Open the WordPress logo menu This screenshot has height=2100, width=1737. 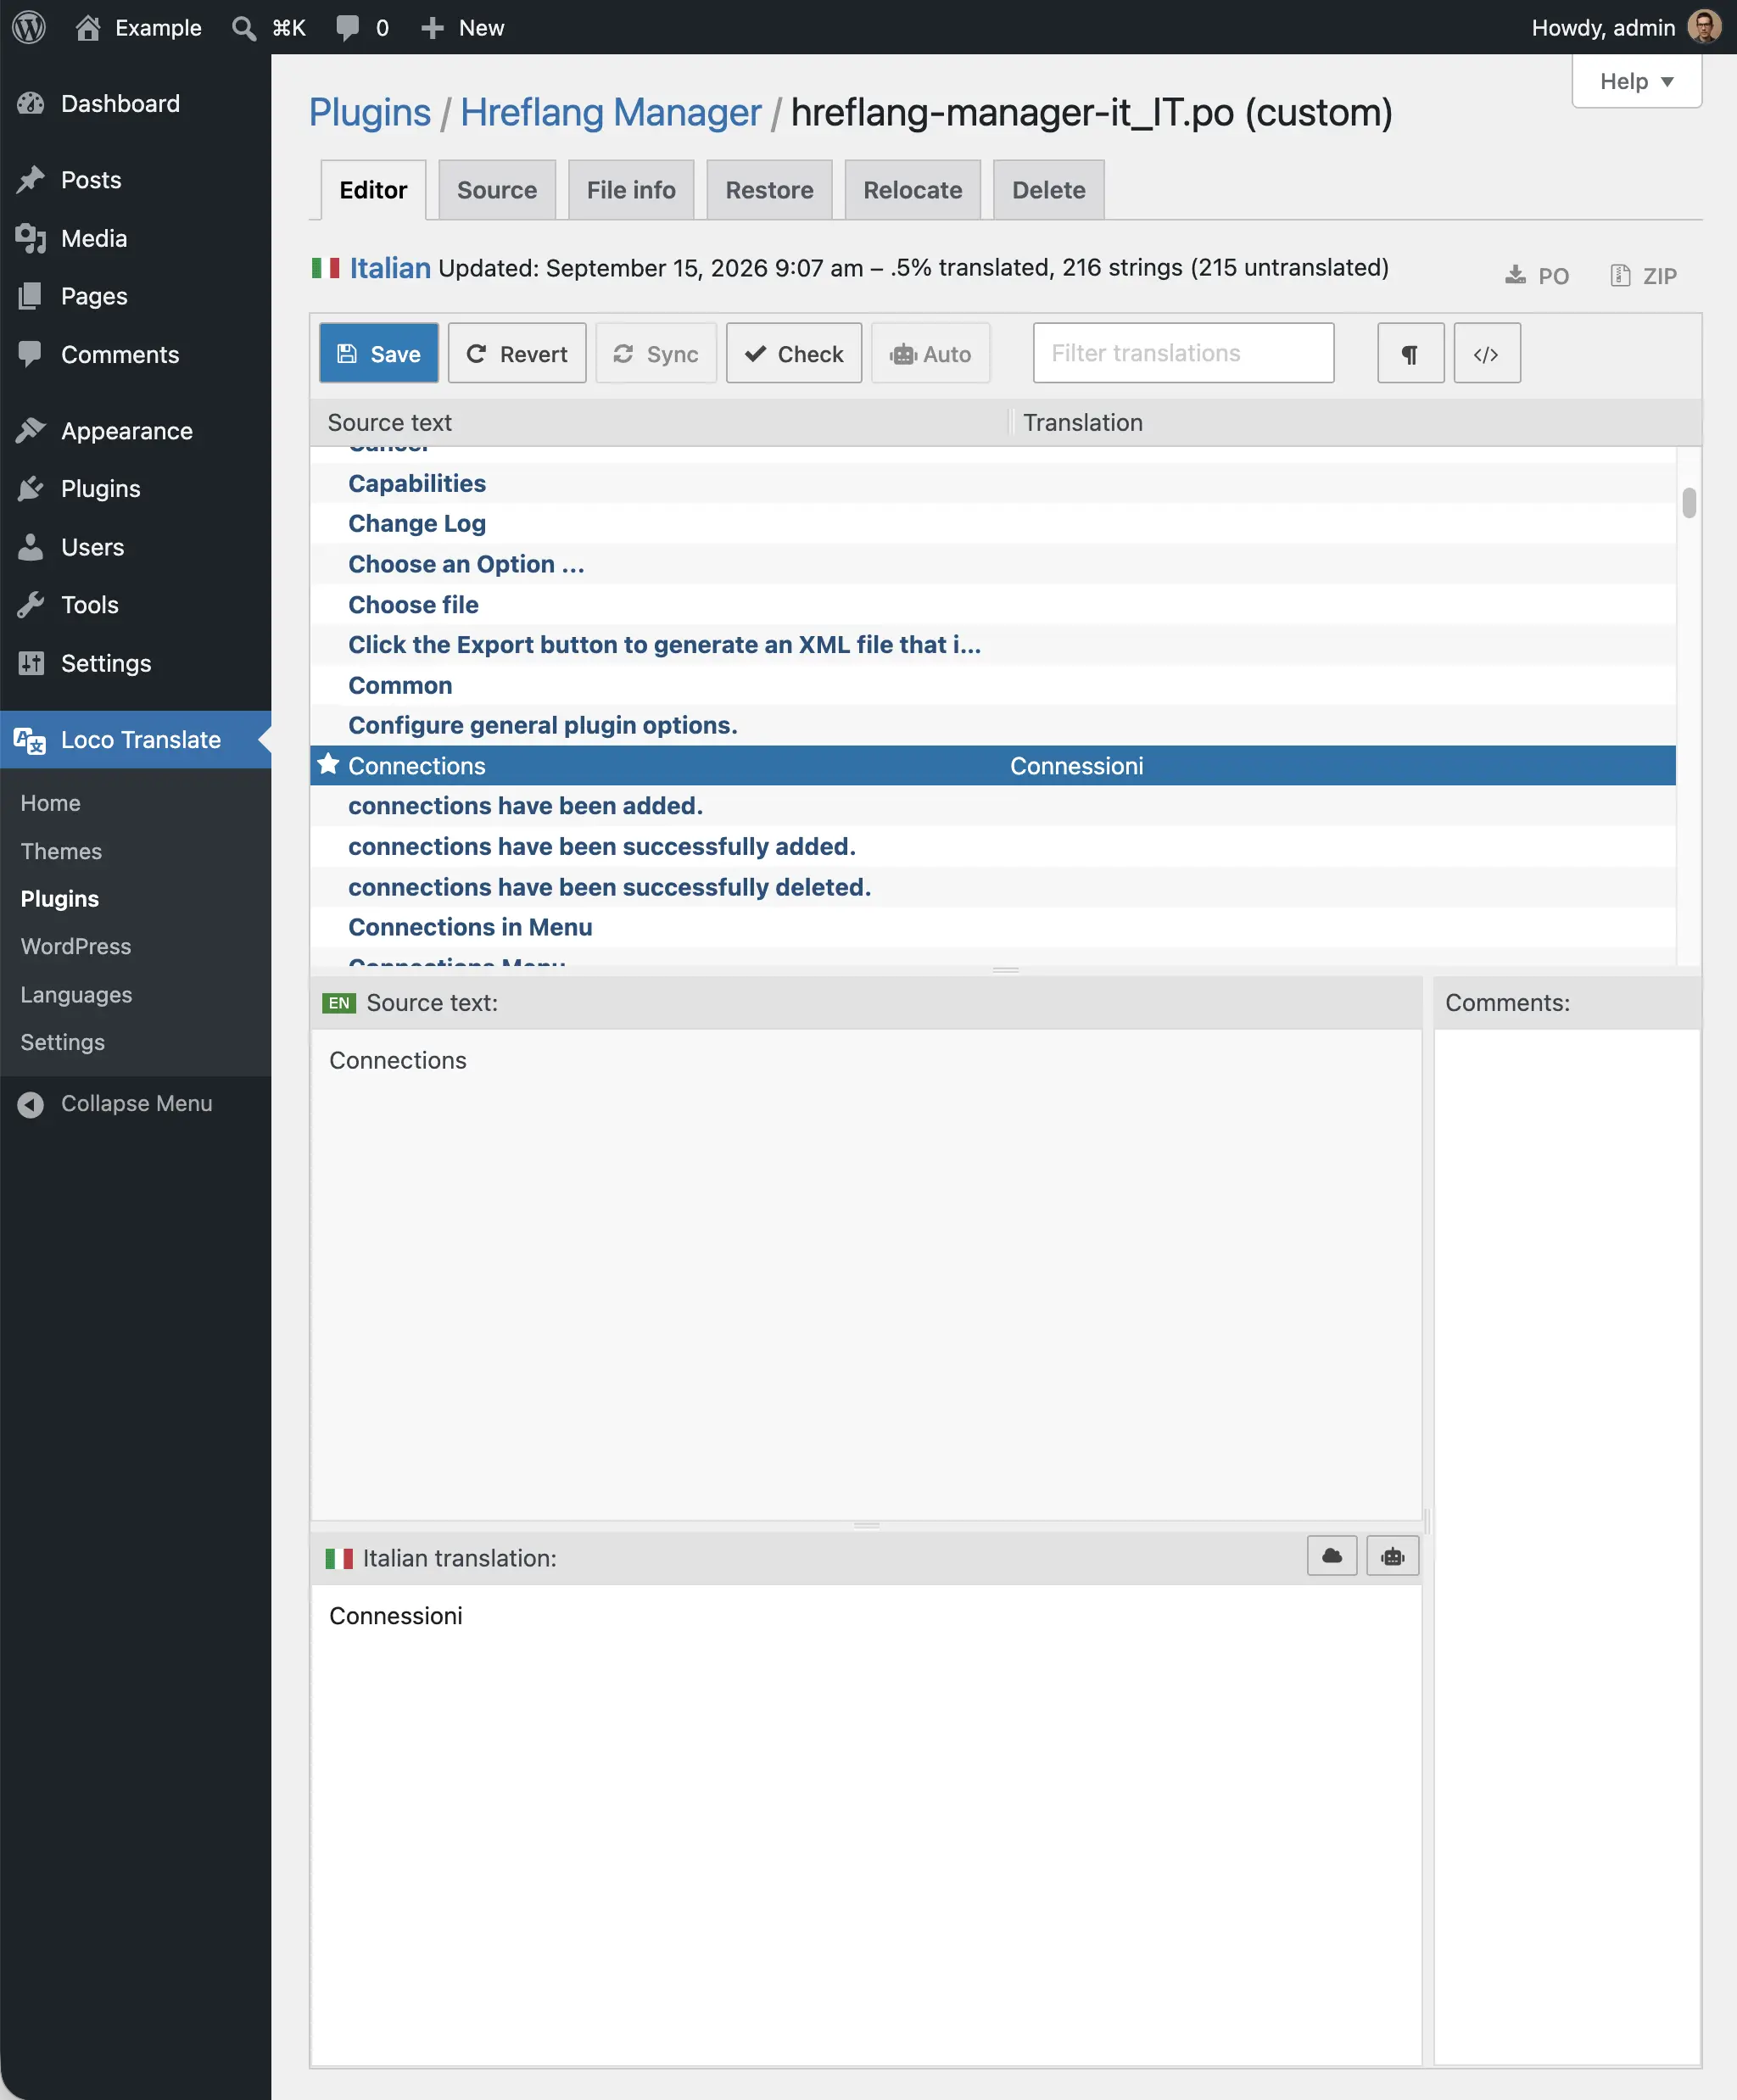29,27
